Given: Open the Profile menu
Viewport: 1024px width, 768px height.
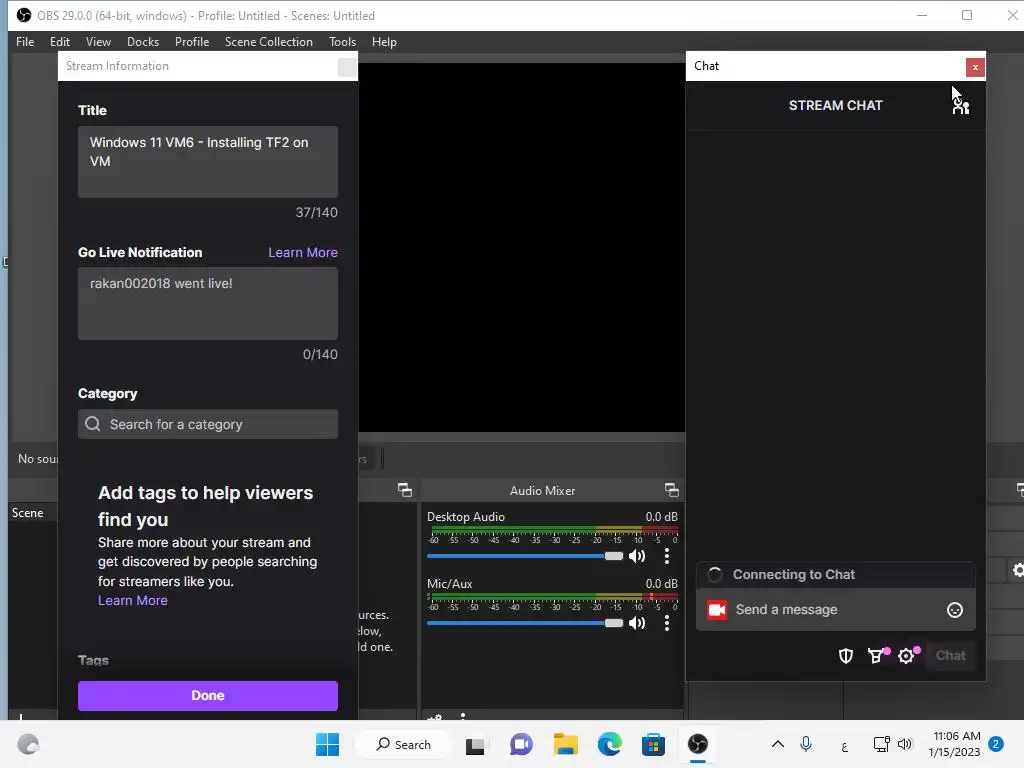Looking at the screenshot, I should [x=192, y=42].
